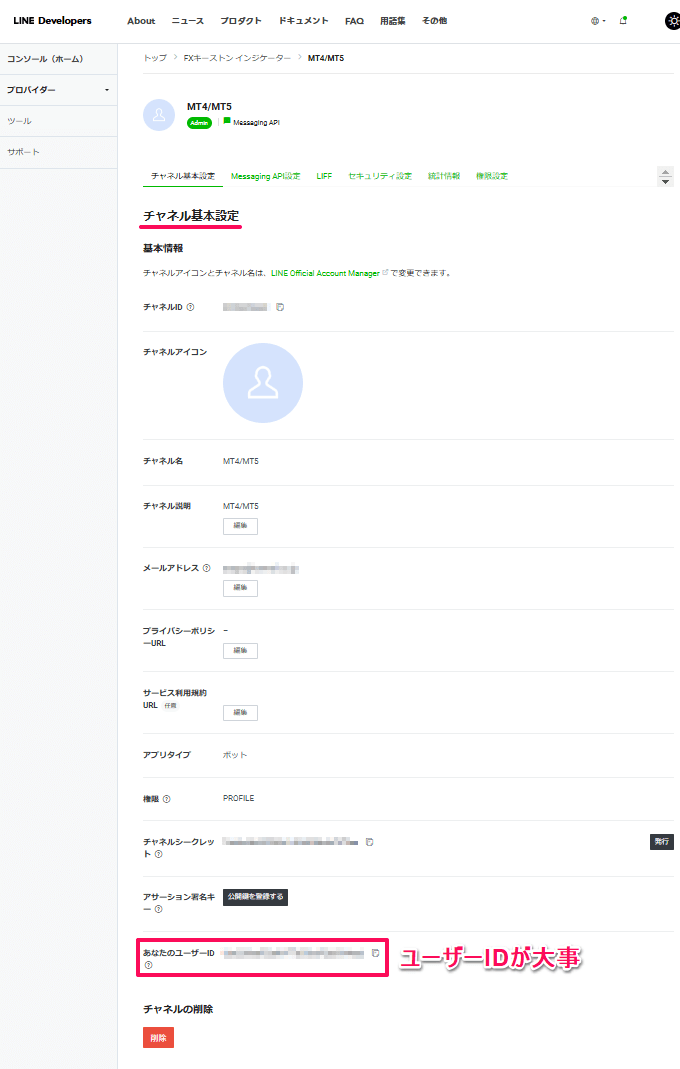Click the MT4/MT5 header avatar icon

[159, 115]
